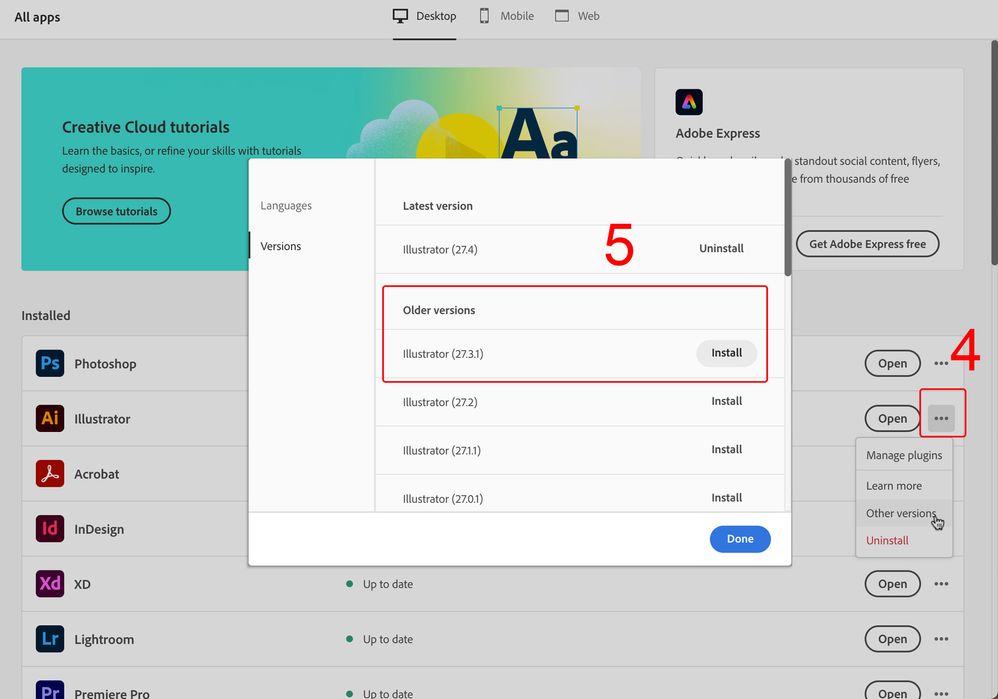The width and height of the screenshot is (998, 699).
Task: Click the Acrobat app name
Action: coord(97,474)
